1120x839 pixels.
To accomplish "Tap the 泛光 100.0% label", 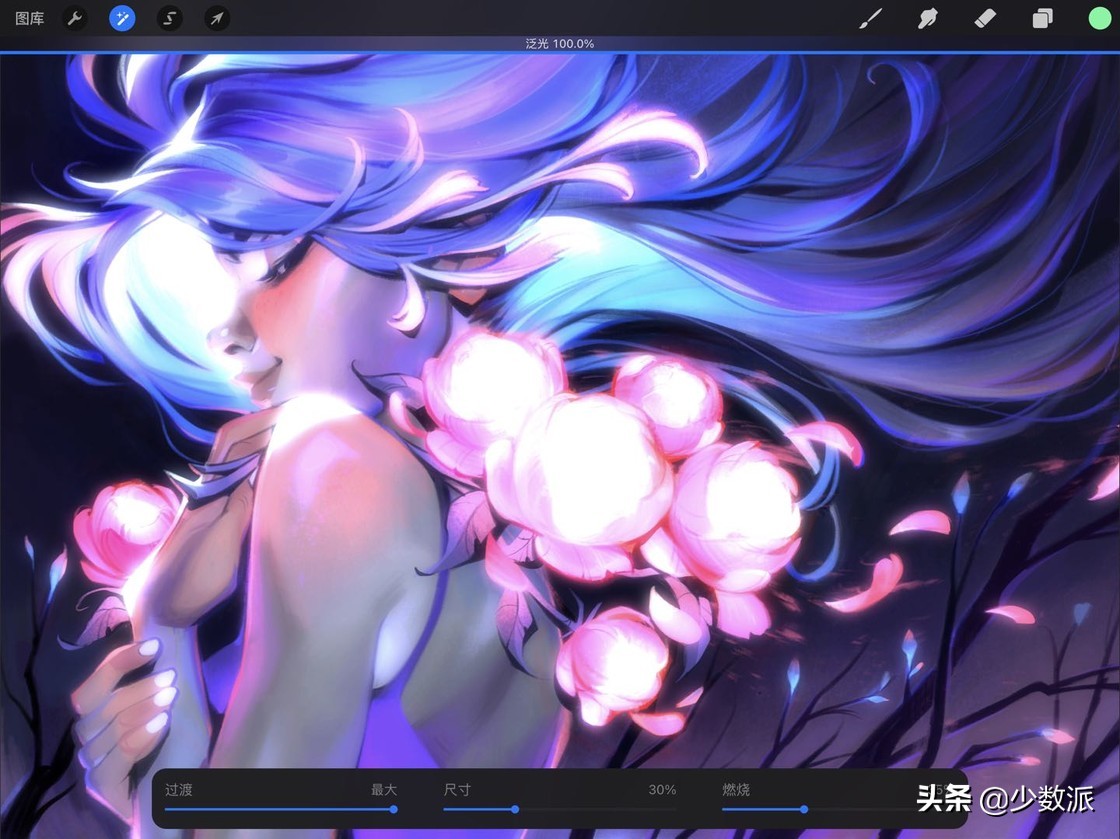I will pyautogui.click(x=560, y=44).
